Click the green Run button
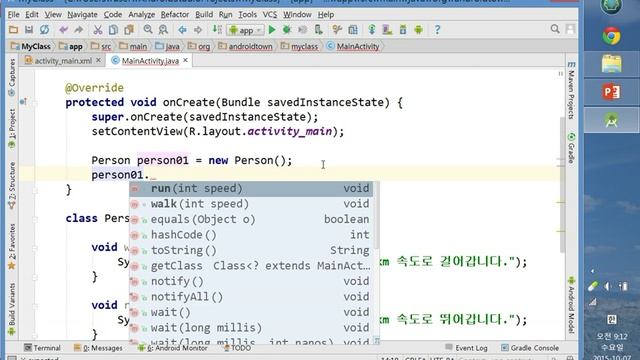640x360 pixels. (272, 30)
